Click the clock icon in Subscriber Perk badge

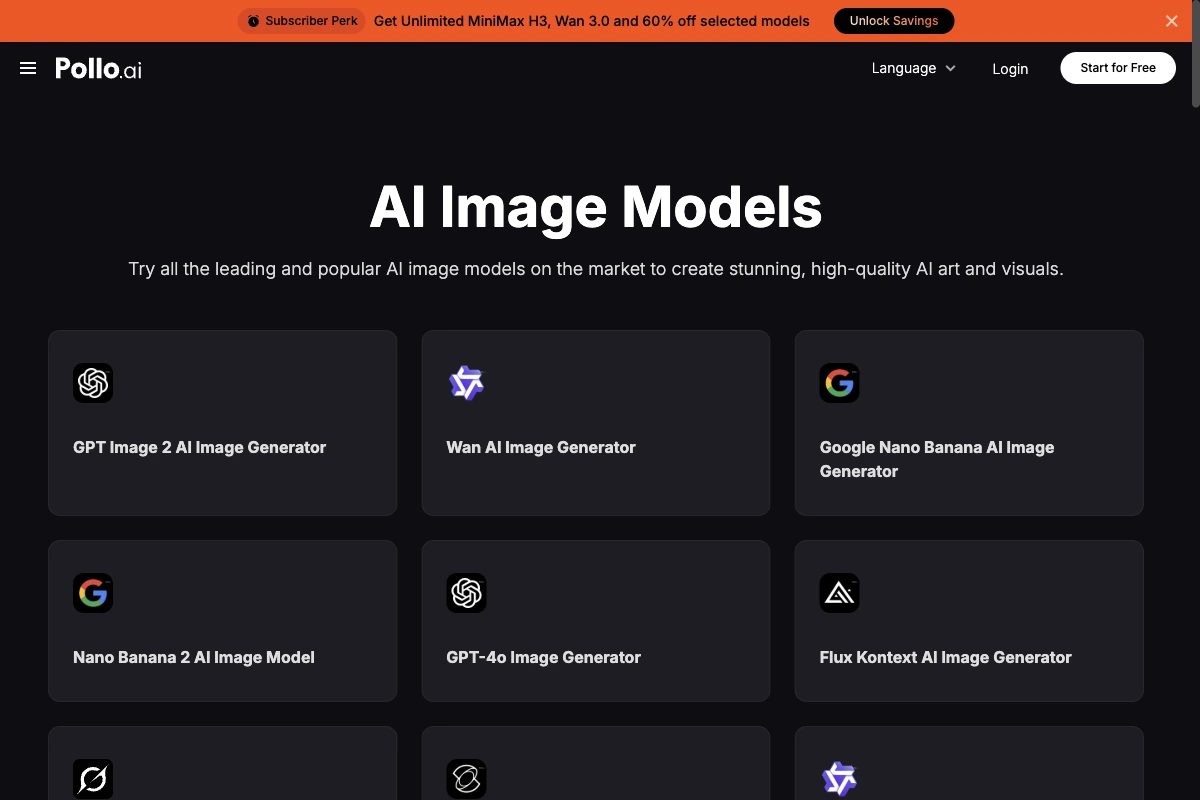253,21
